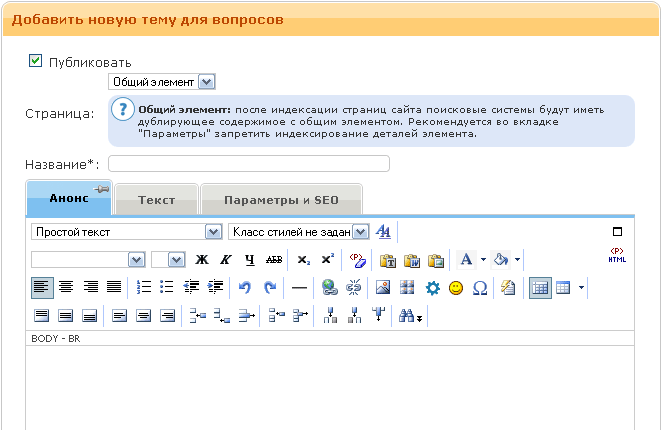Center align the text
Viewport: 662px width, 430px height.
66,288
